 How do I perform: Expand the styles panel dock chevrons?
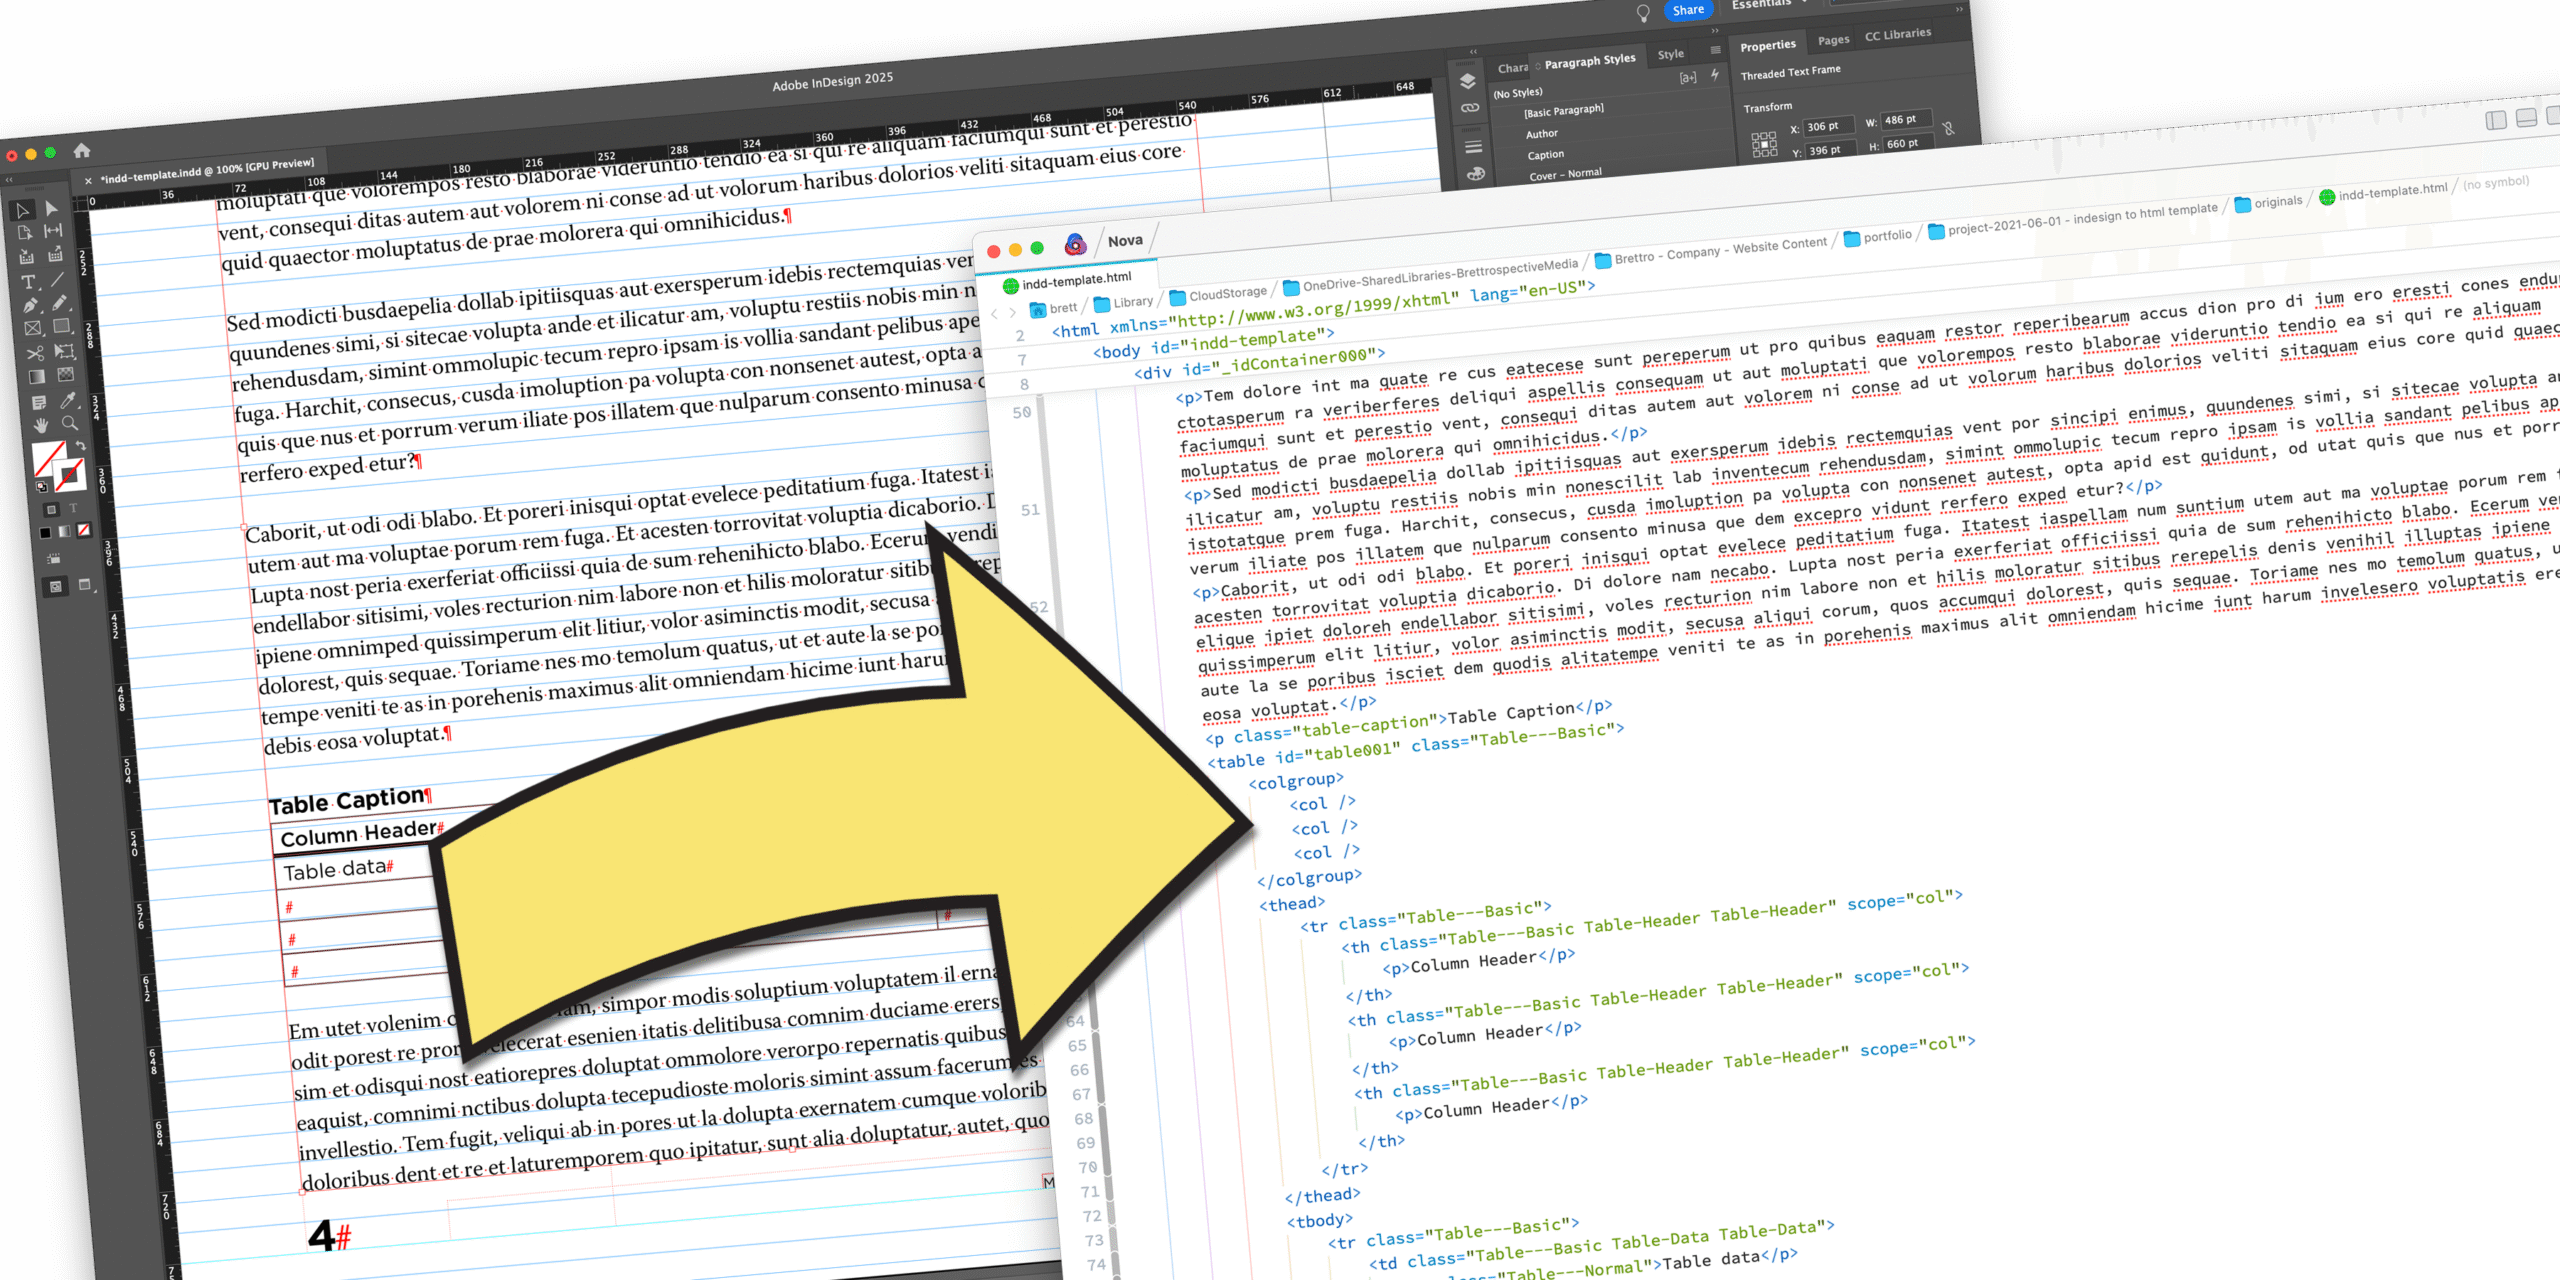click(x=1715, y=30)
